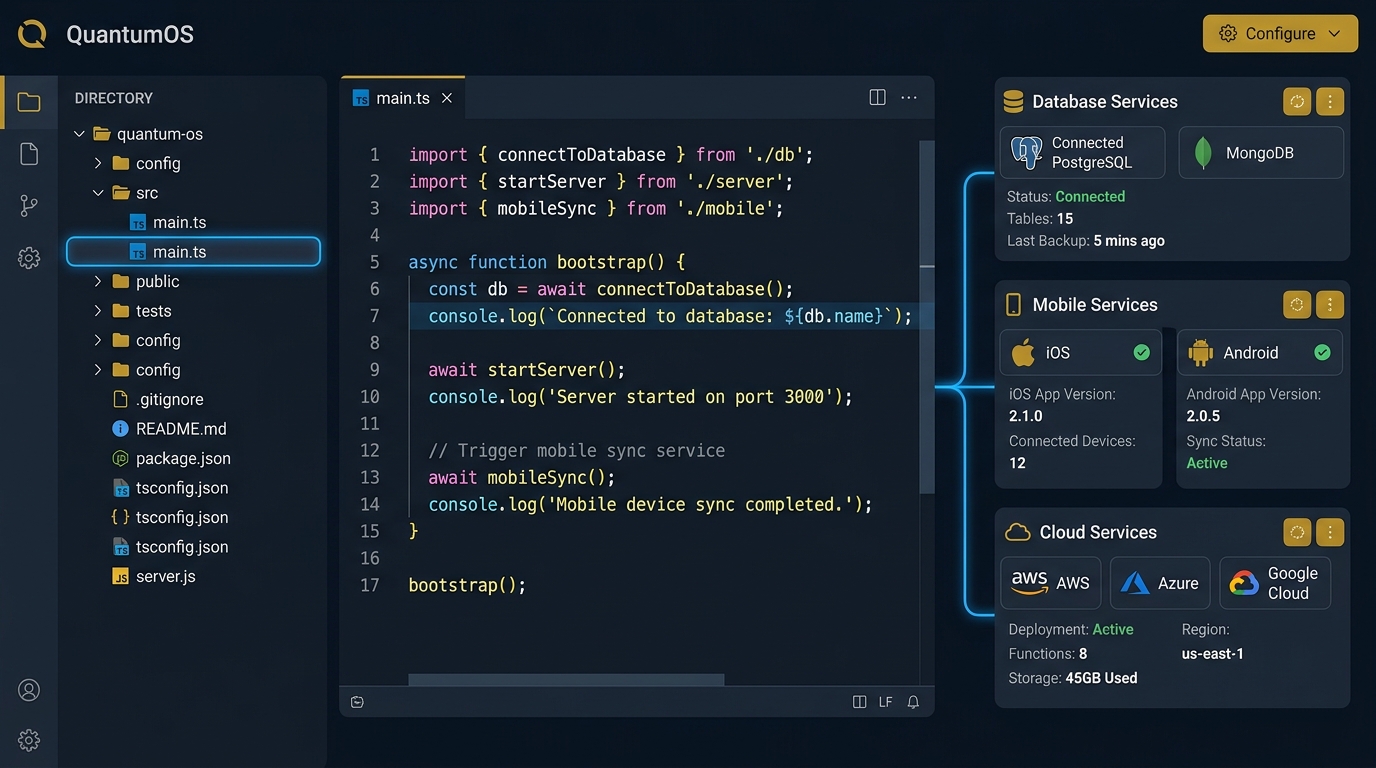This screenshot has width=1376, height=768.
Task: Click the layout icon beside LF
Action: pos(859,702)
